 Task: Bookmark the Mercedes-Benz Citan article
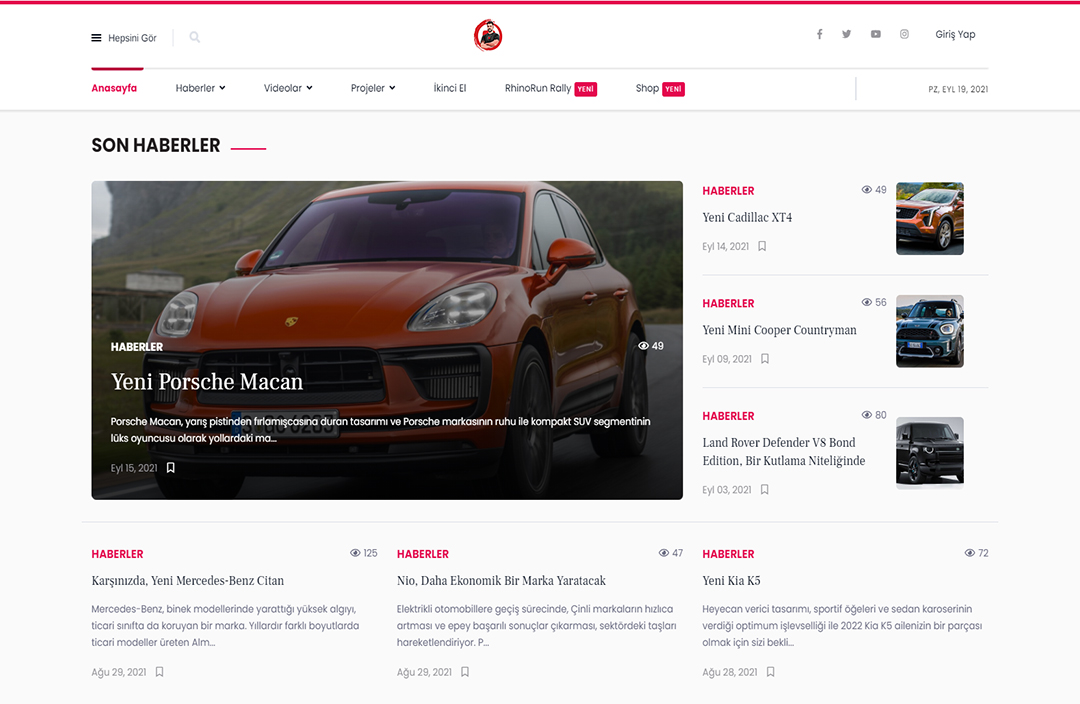tap(159, 672)
